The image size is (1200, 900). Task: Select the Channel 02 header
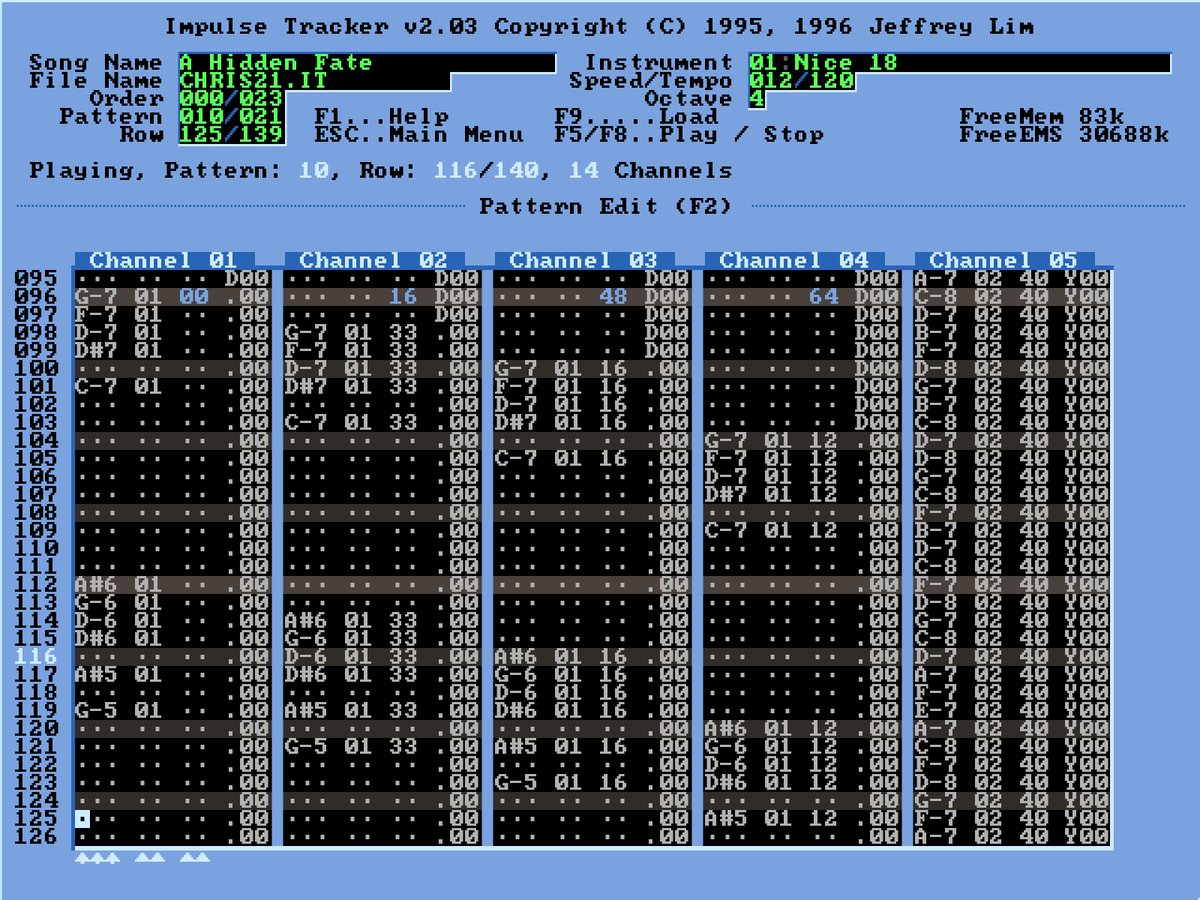click(x=374, y=260)
